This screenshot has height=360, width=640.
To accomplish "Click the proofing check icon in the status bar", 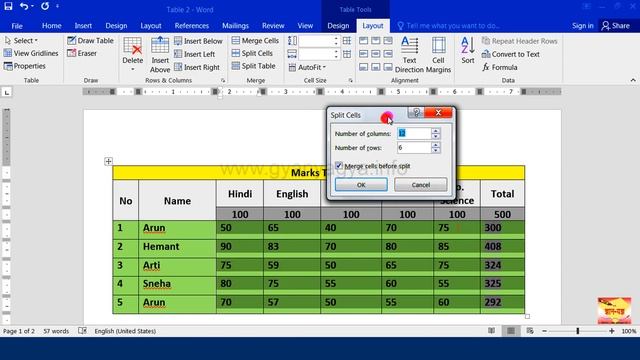I will (x=82, y=331).
